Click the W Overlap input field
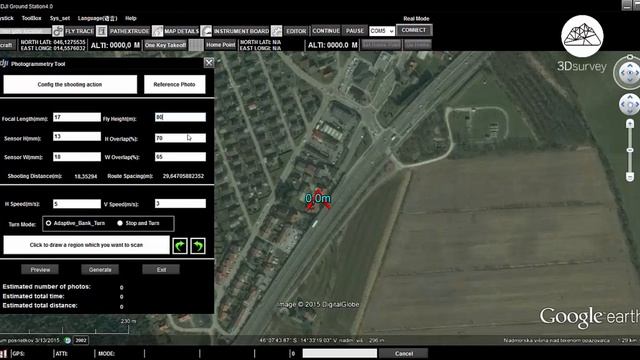The image size is (640, 360). point(180,157)
